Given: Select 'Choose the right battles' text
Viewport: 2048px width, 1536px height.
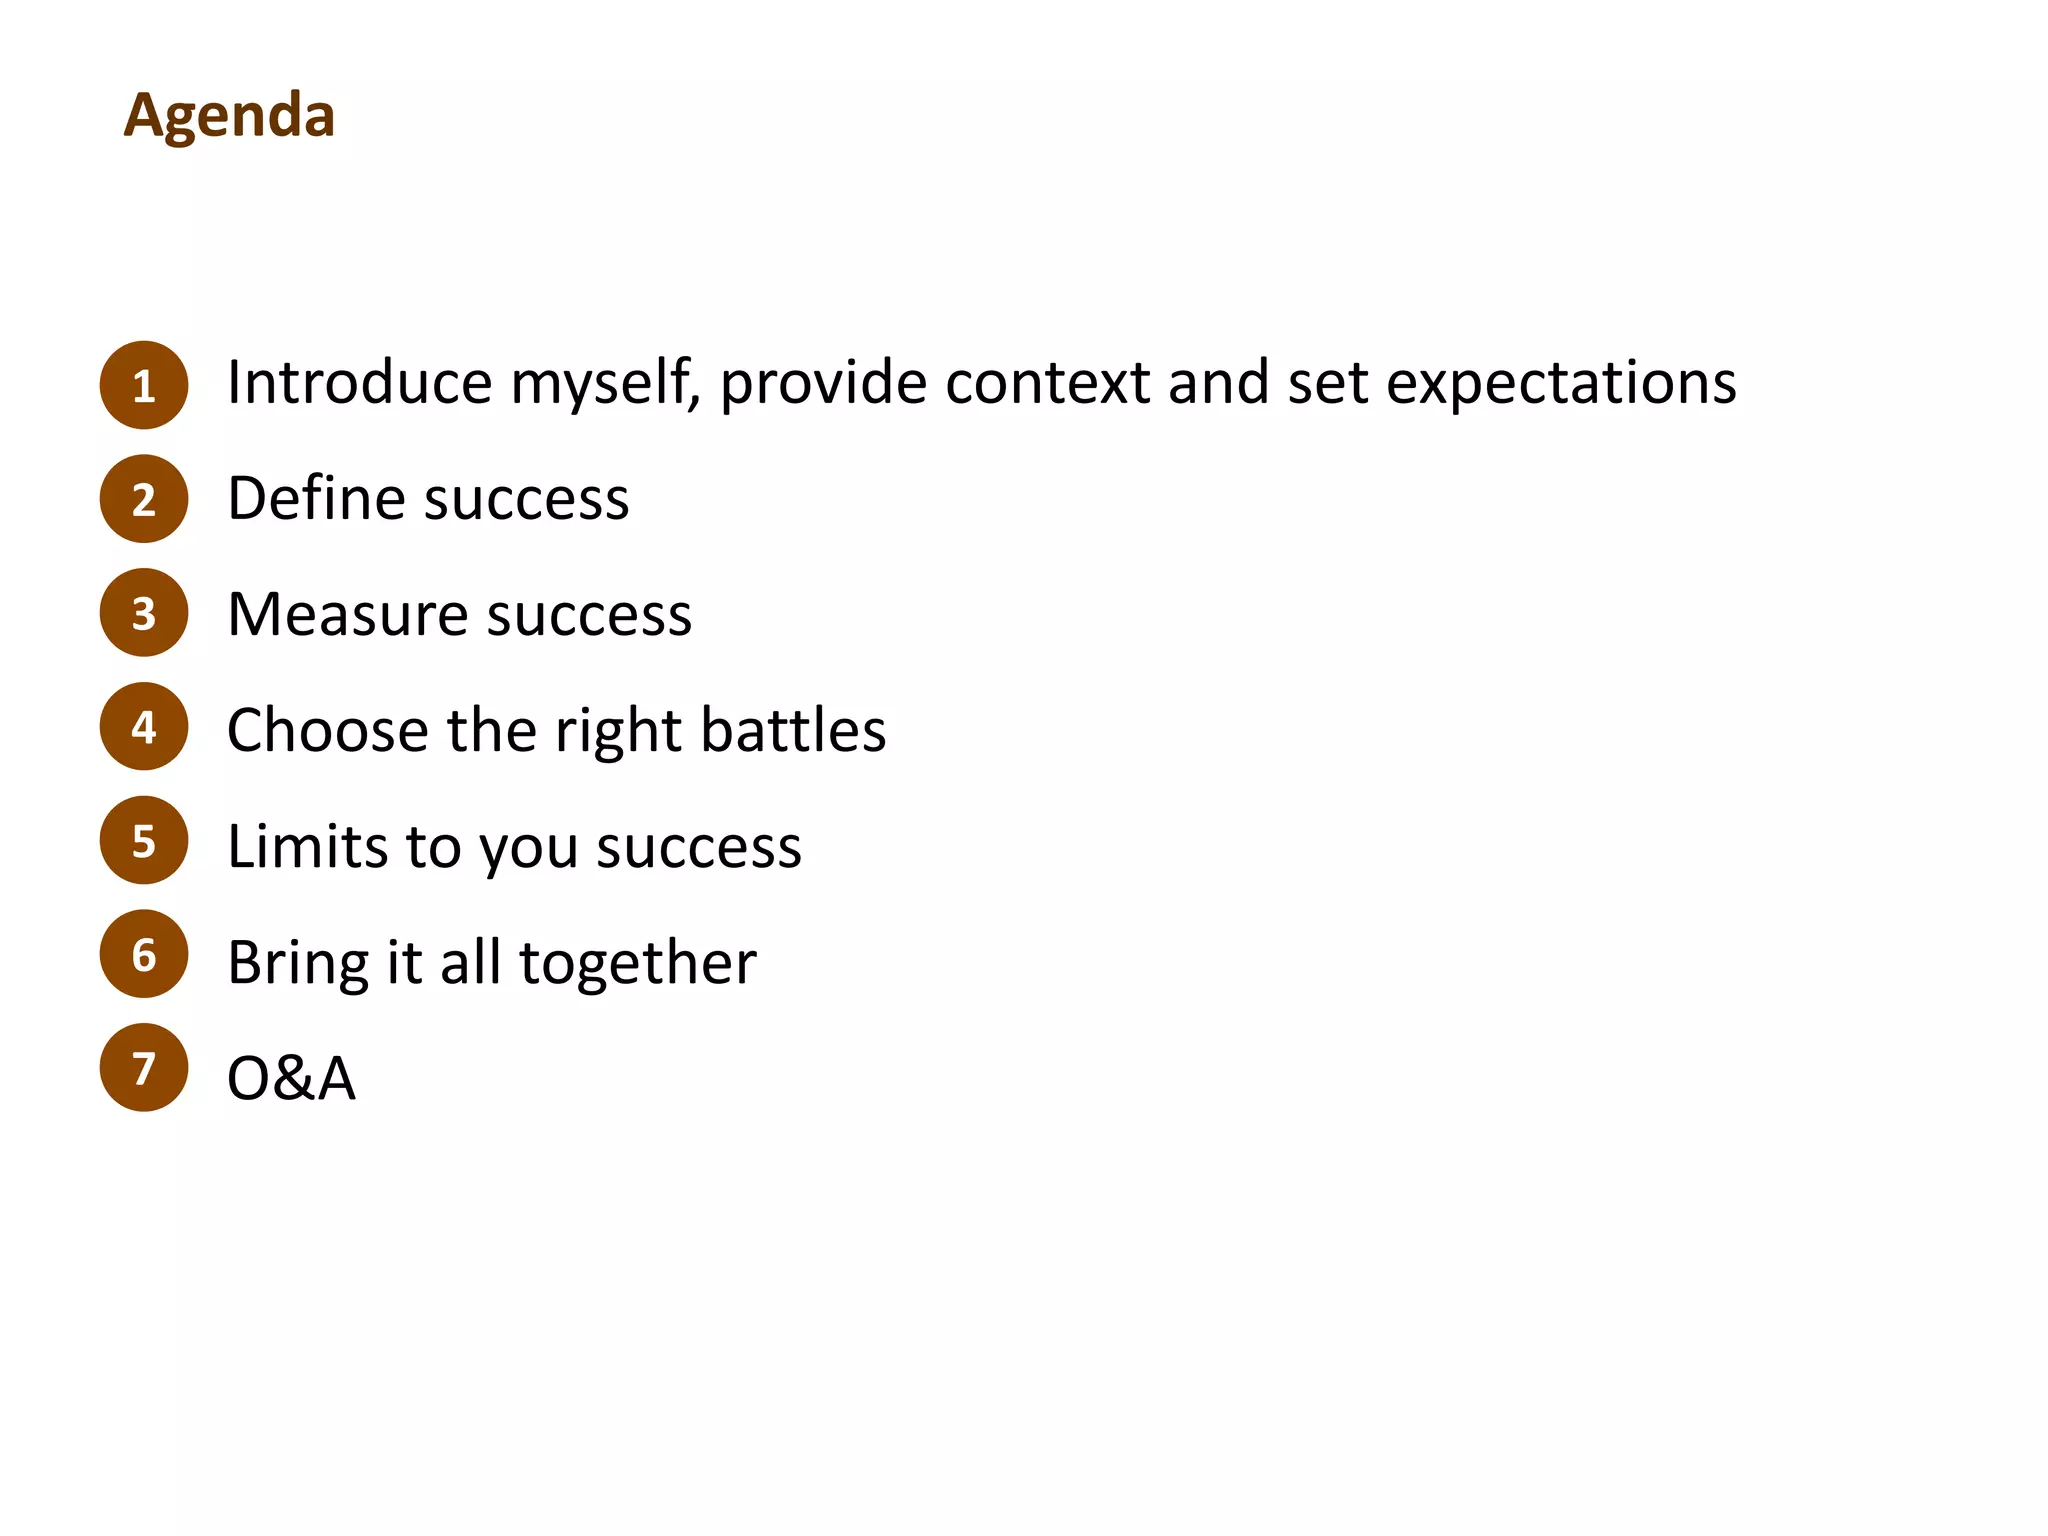Looking at the screenshot, I should [556, 730].
